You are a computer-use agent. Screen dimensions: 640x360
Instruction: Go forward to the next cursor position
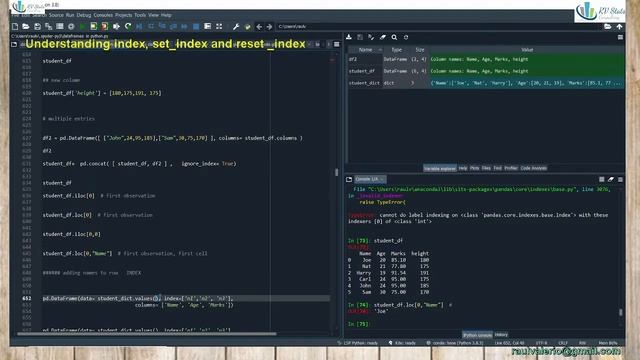click(269, 27)
